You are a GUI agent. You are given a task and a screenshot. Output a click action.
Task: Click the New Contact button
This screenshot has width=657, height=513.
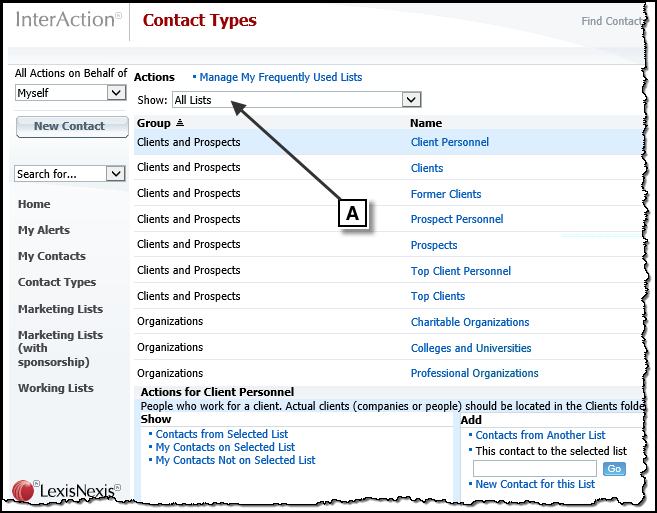click(72, 127)
